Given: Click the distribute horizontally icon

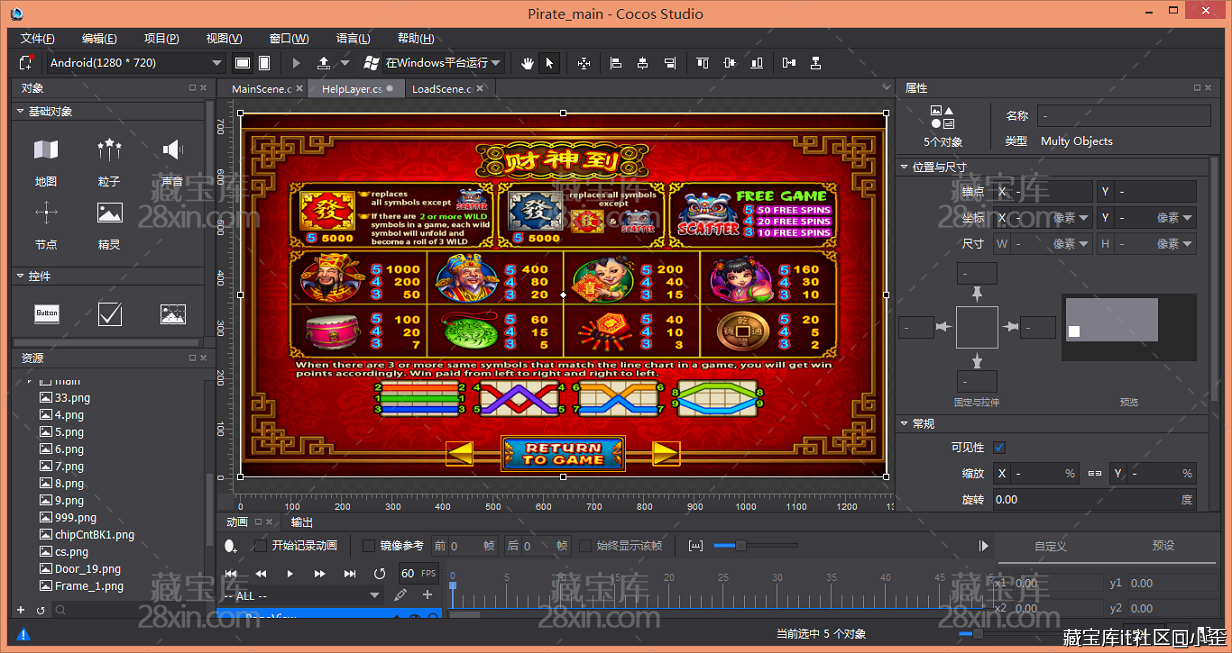Looking at the screenshot, I should 790,63.
